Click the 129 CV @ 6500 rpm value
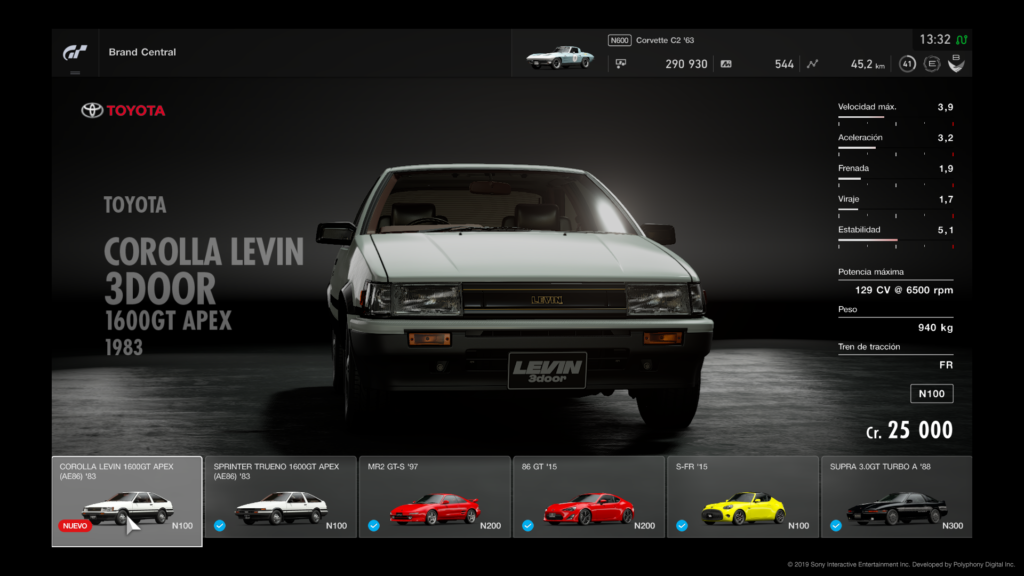Screen dimensions: 1024x576 point(904,290)
